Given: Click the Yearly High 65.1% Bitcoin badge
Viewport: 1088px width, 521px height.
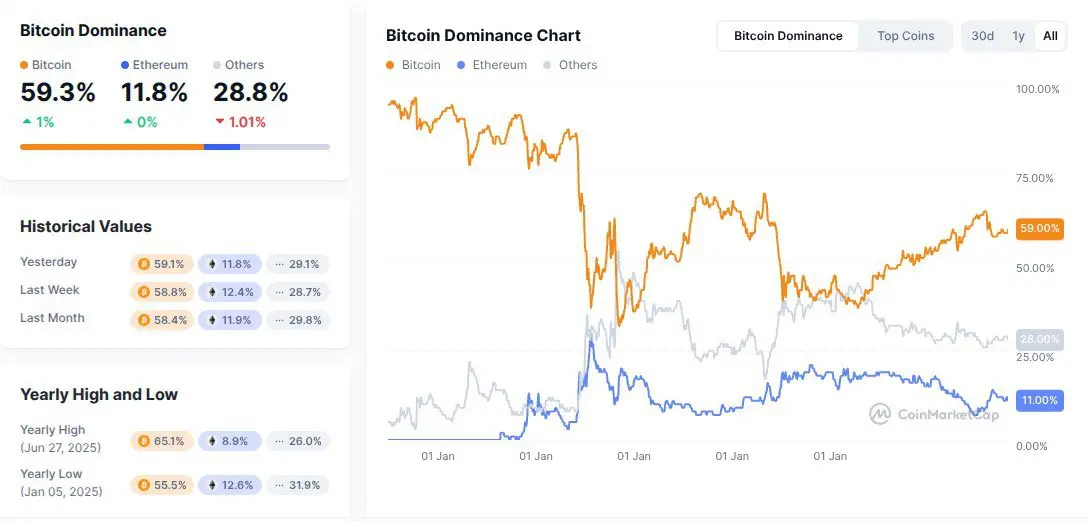Looking at the screenshot, I should point(161,440).
